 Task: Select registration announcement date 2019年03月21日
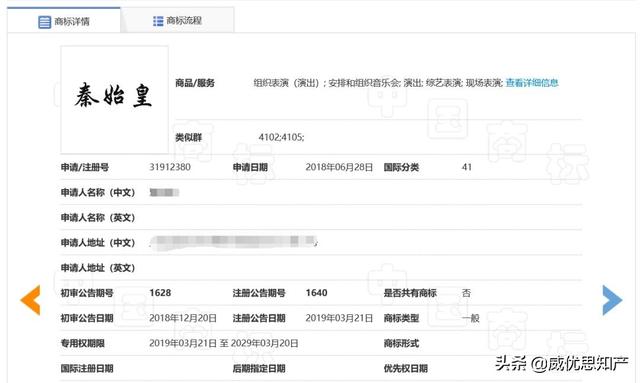point(339,318)
